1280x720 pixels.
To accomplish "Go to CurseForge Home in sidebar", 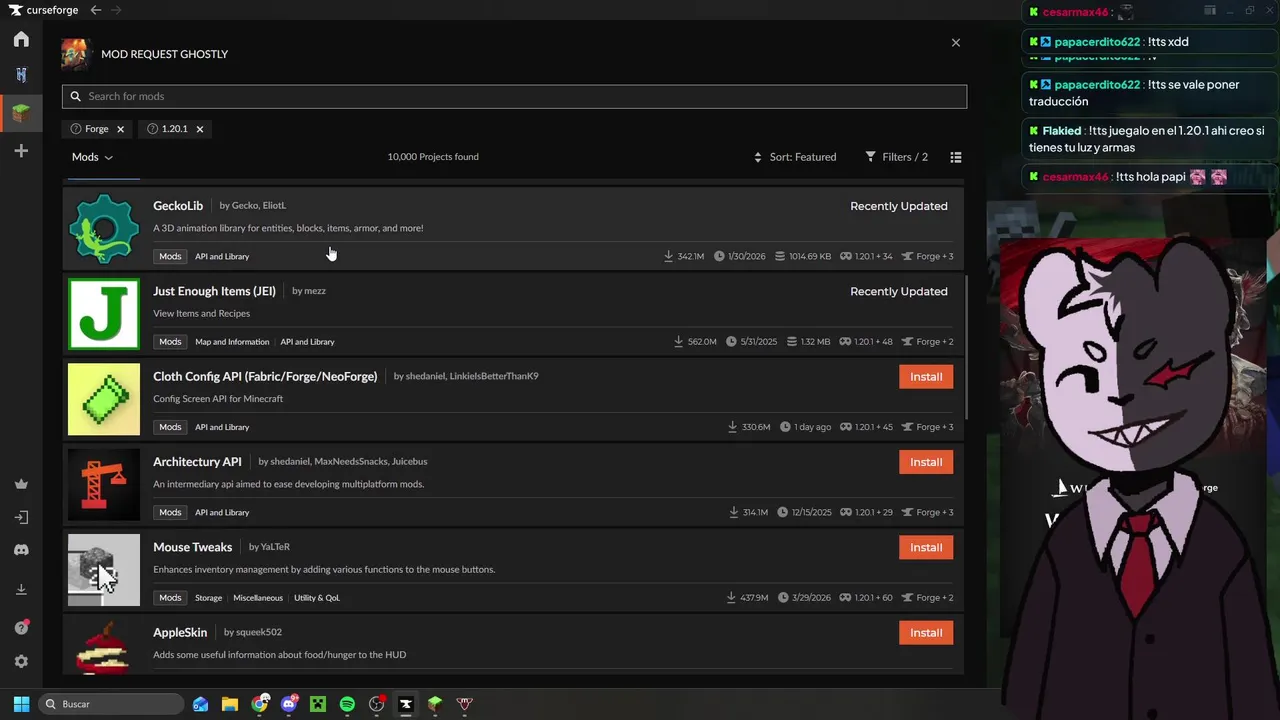I will (x=21, y=39).
